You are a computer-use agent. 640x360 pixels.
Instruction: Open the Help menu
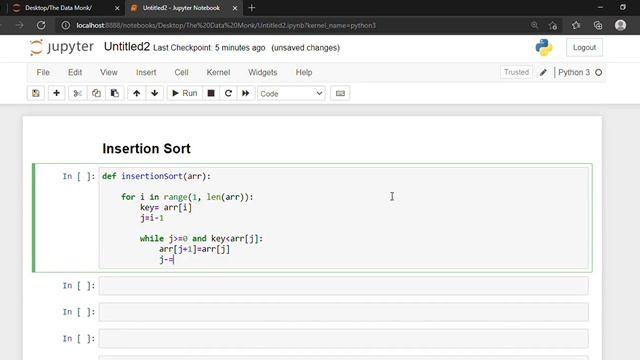pos(304,72)
